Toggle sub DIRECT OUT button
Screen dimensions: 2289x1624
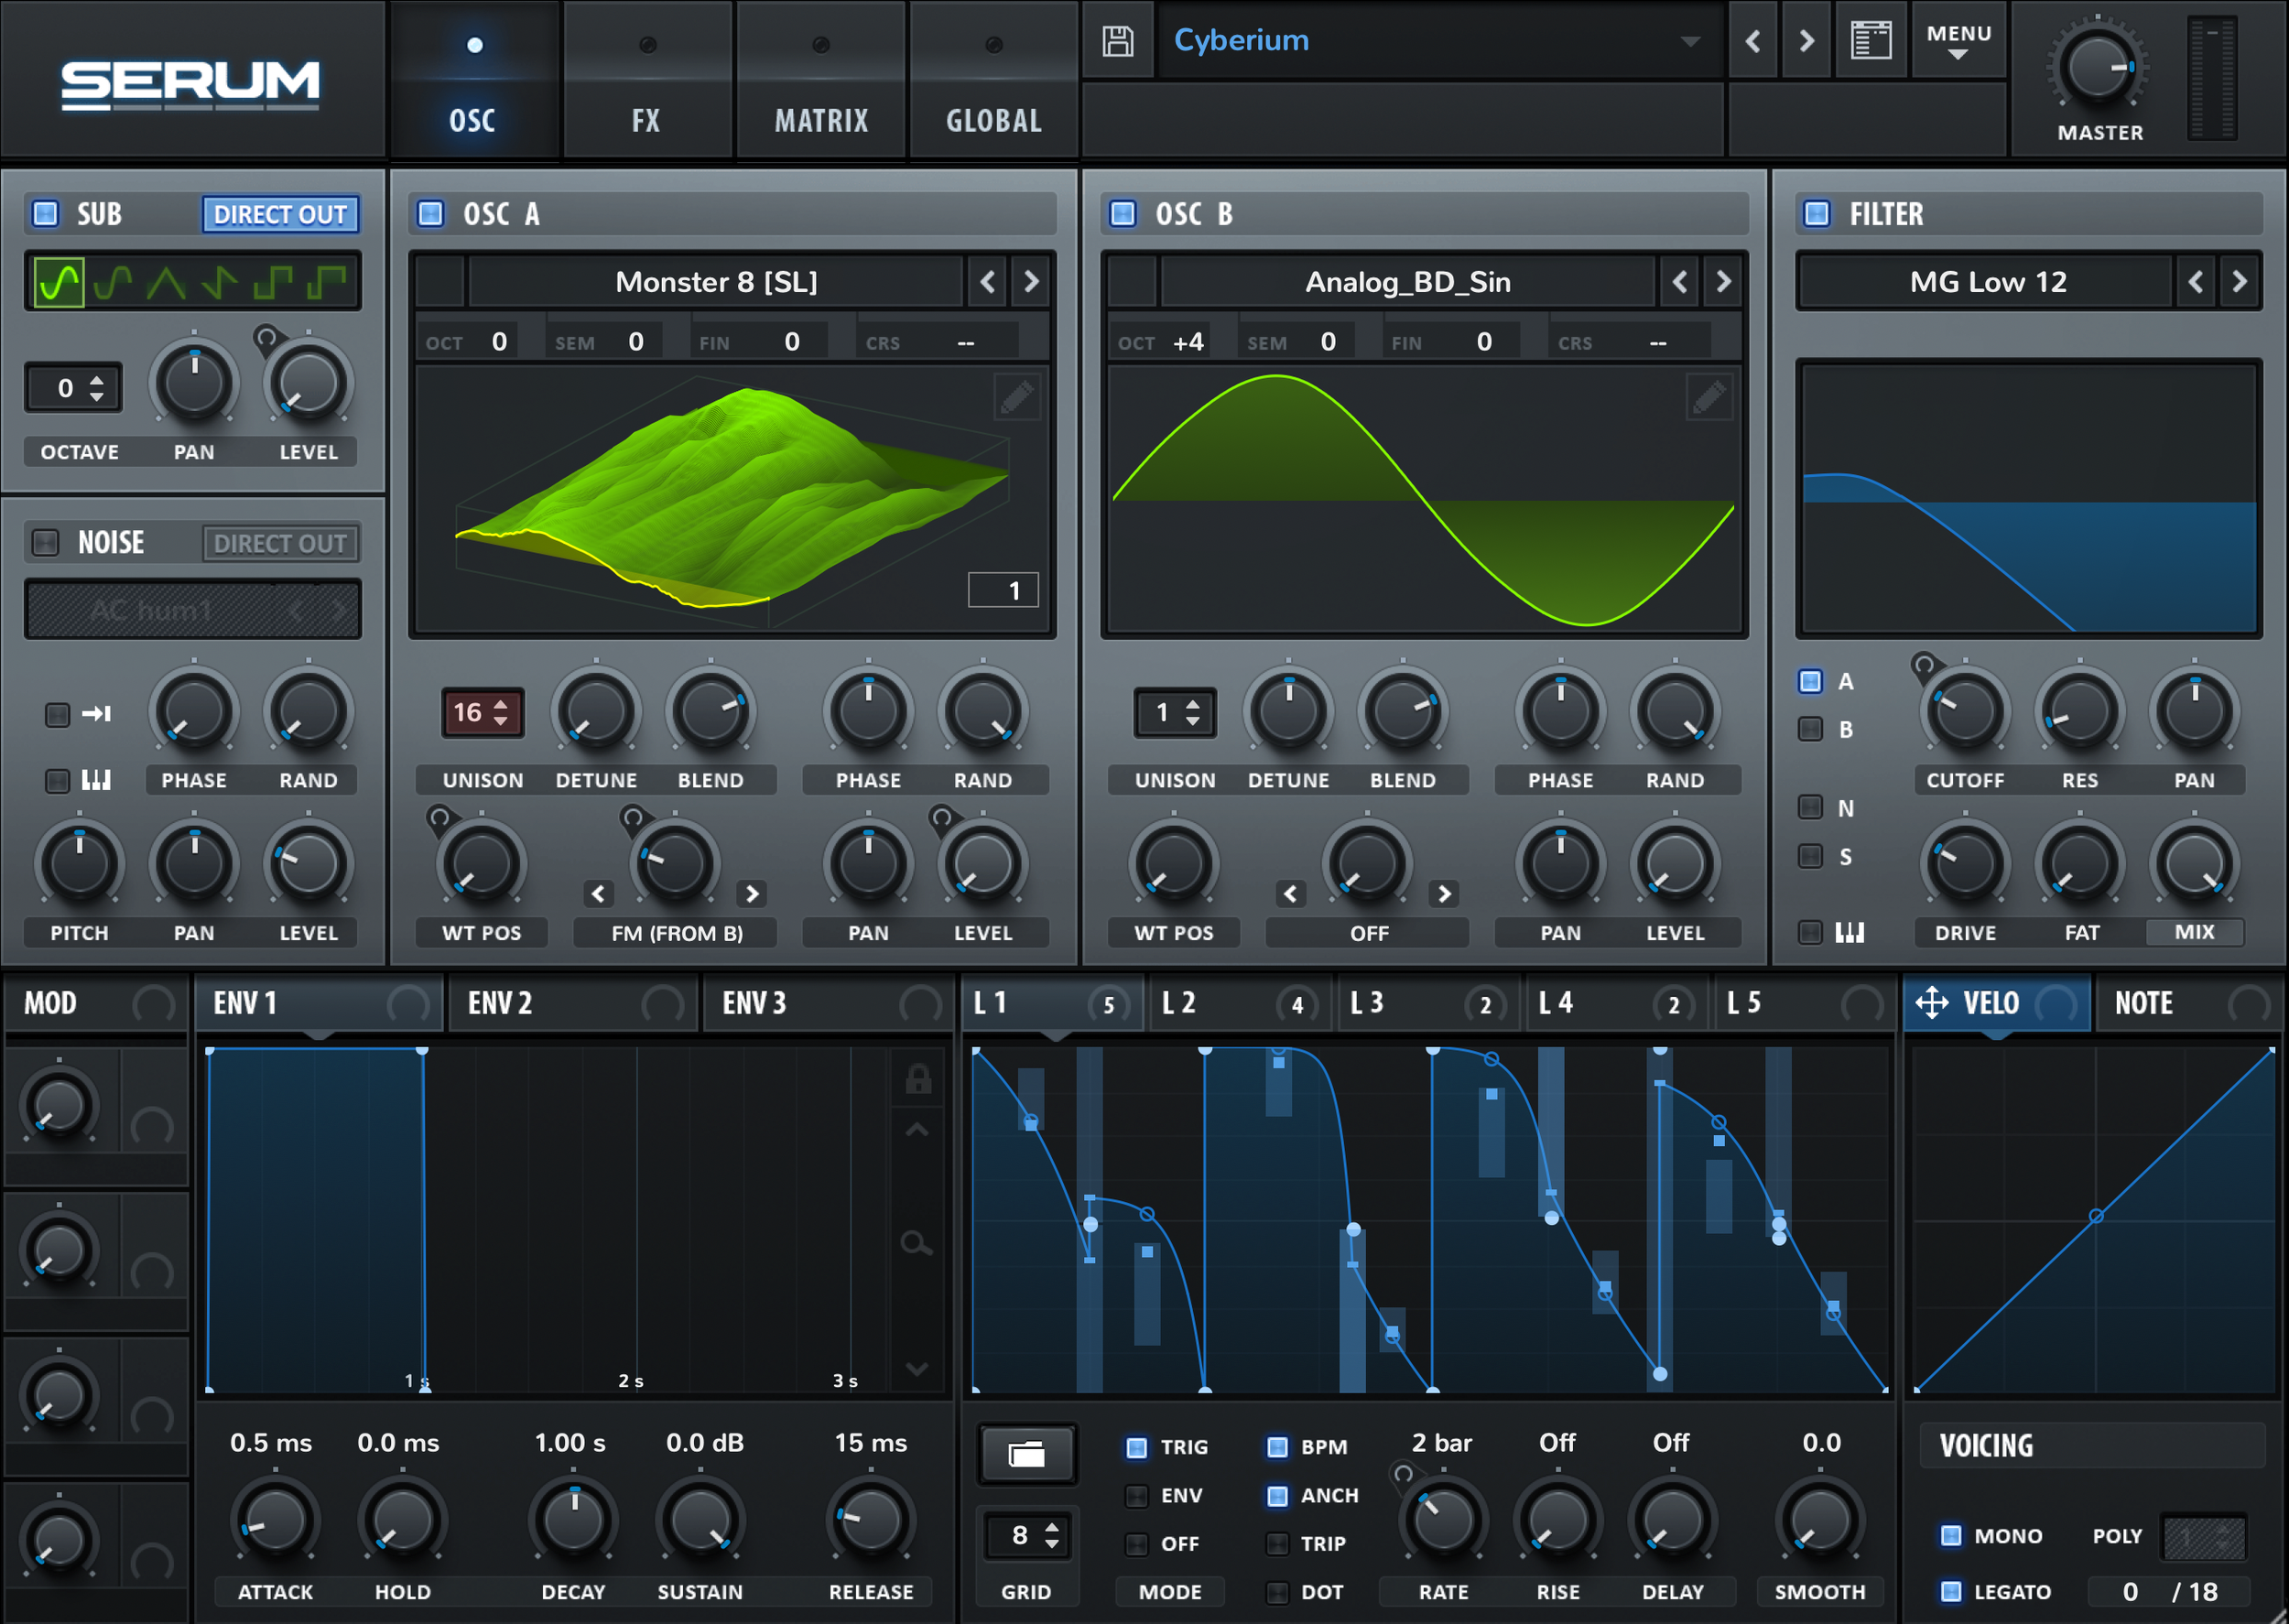point(280,214)
